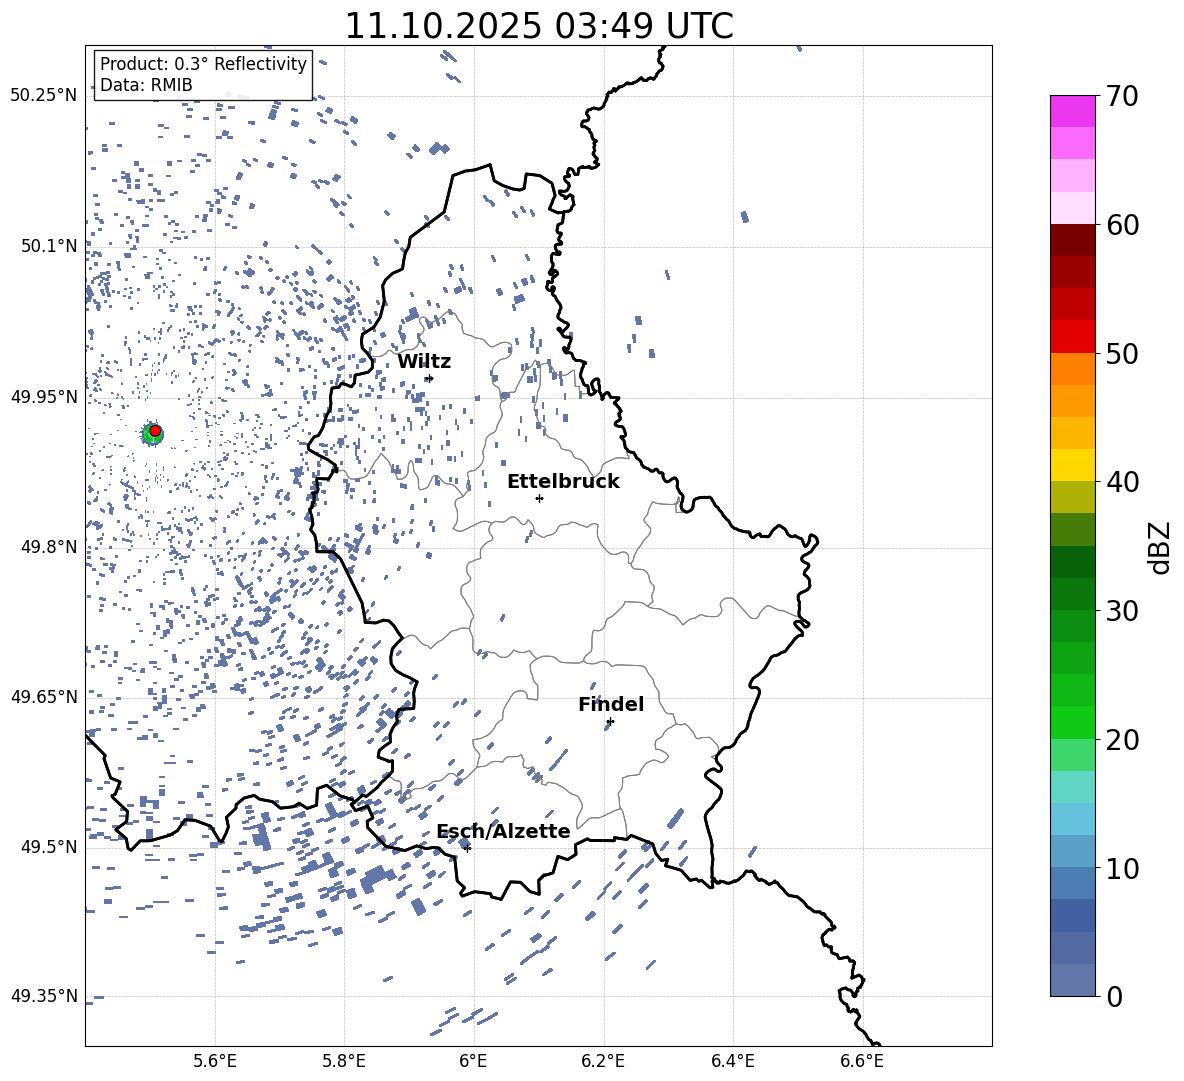Click the Esch/Alzette city label
The image size is (1184, 1081).
(x=504, y=831)
